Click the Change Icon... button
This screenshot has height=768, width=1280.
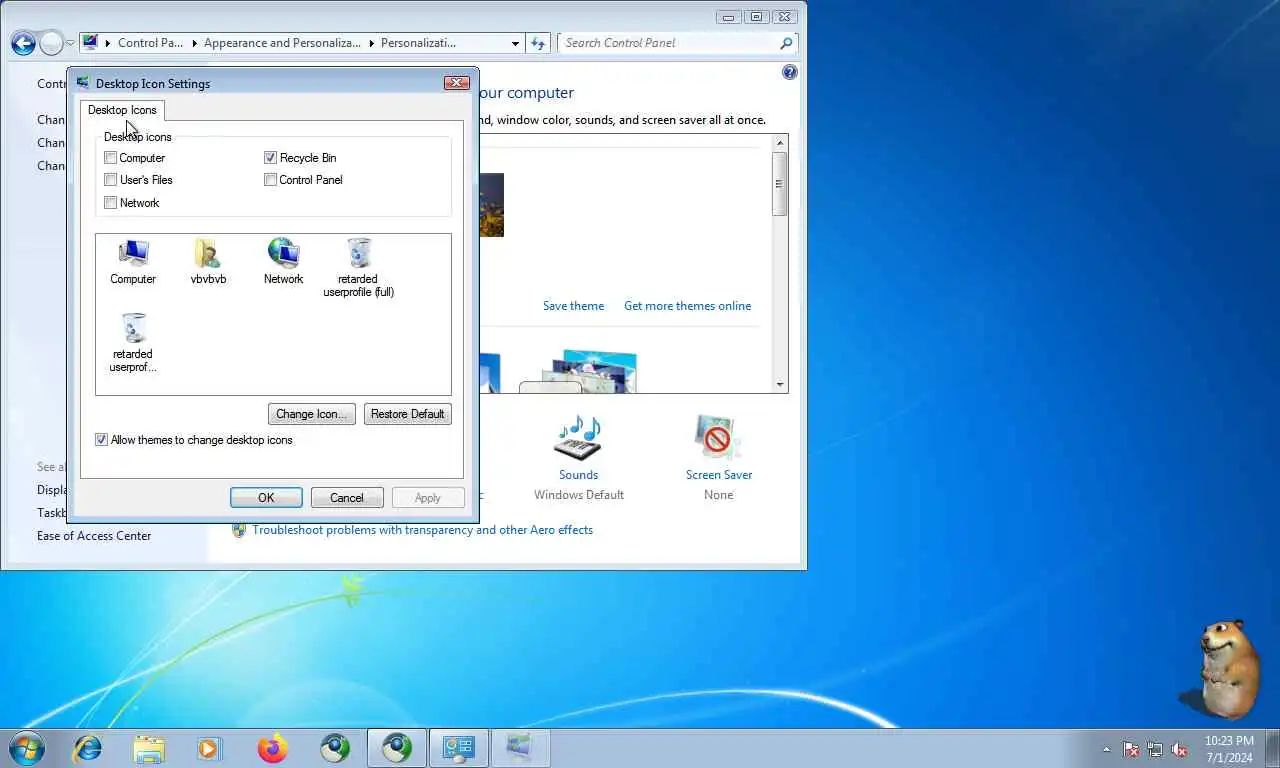coord(312,414)
